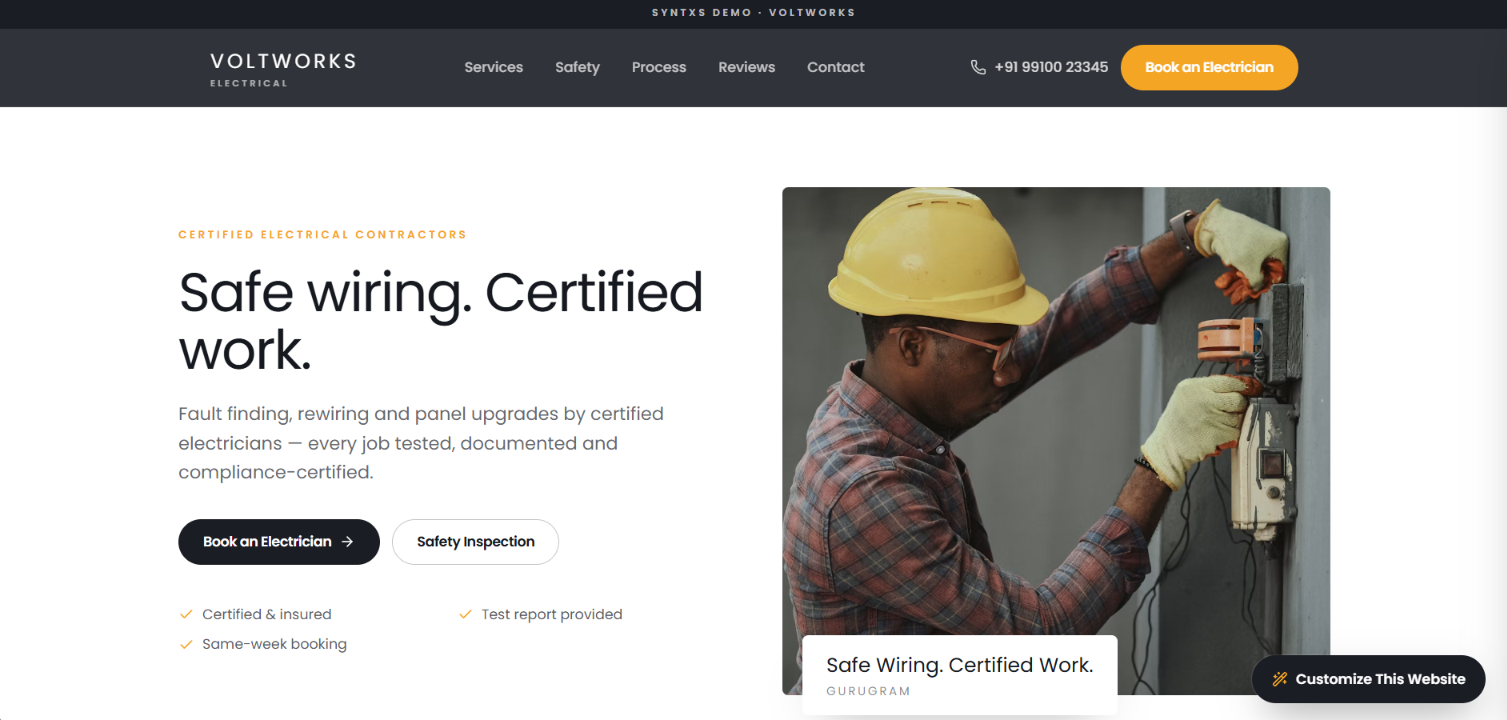
Task: Click the phone handset icon in header
Action: click(978, 67)
